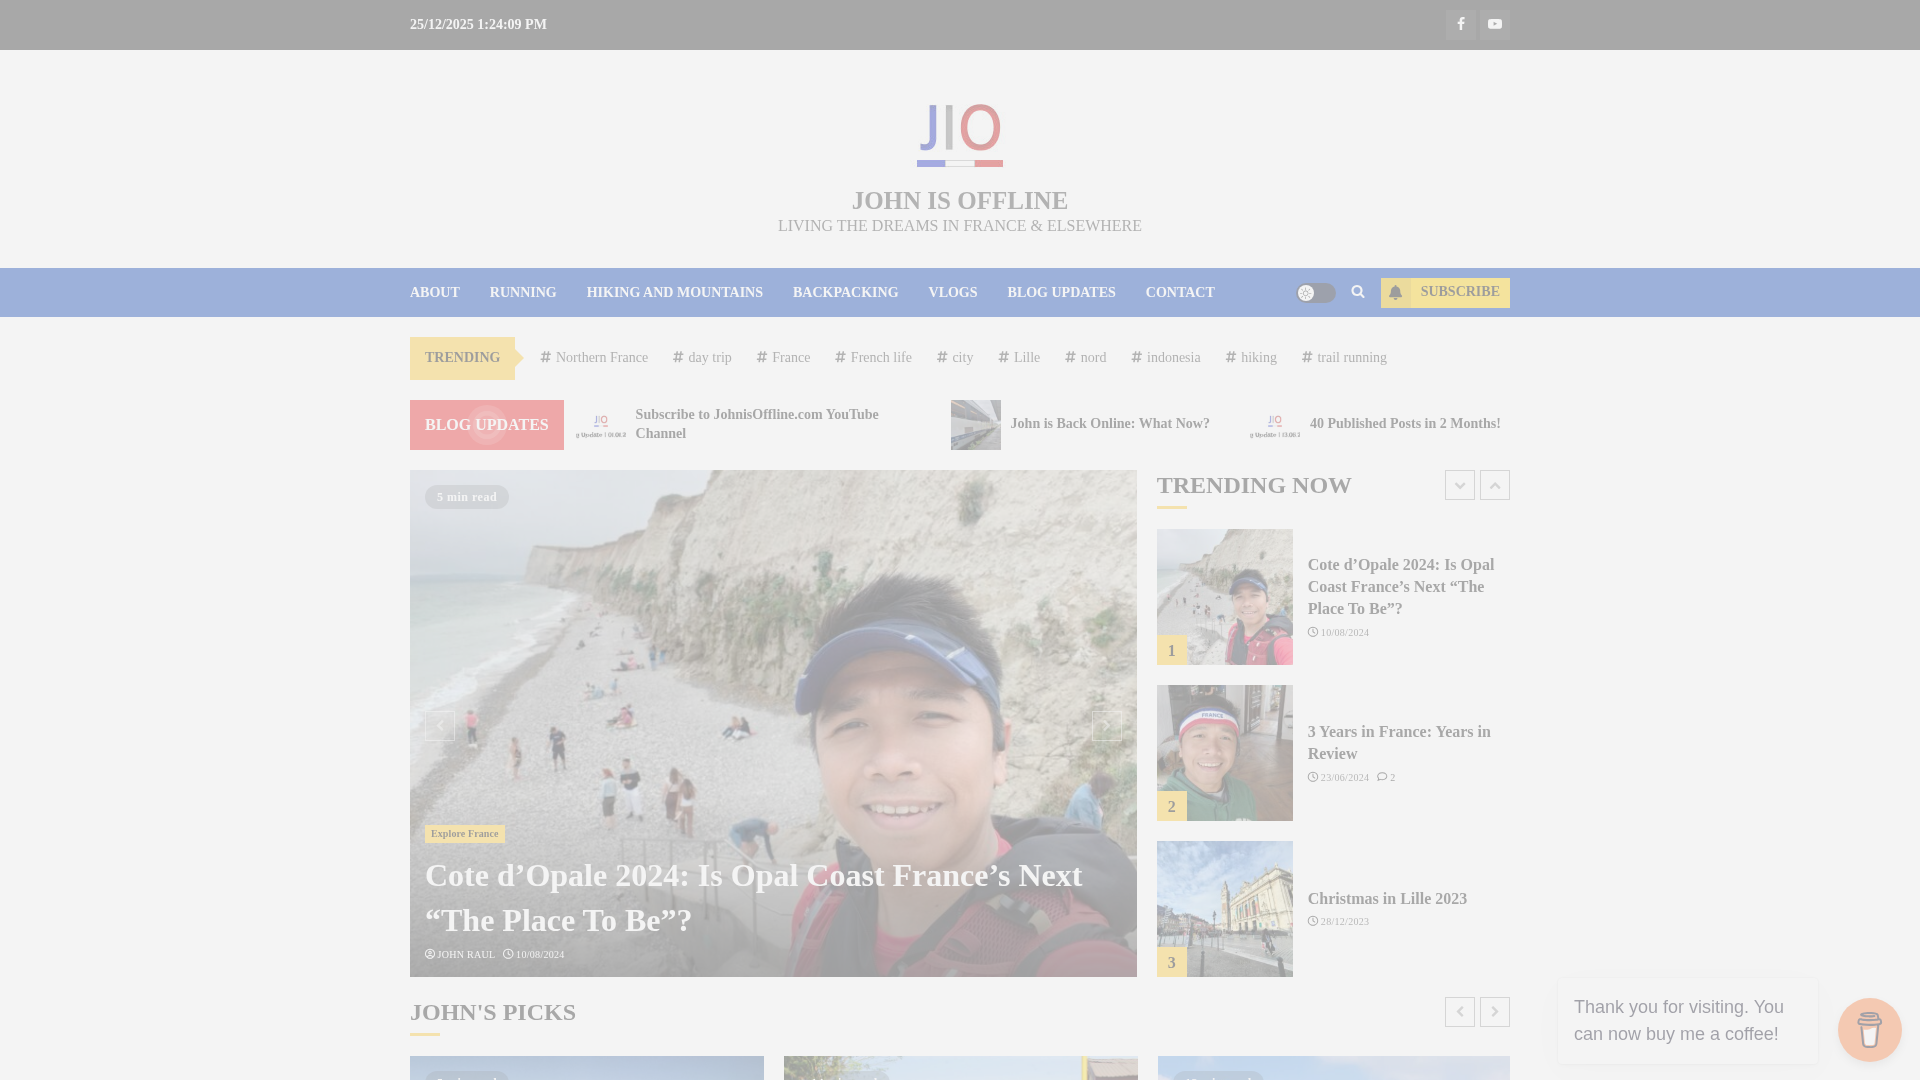Screen dimensions: 1920x1080
Task: Click the Cote d'Opale thumbnail in Trending Now
Action: pos(1224,595)
